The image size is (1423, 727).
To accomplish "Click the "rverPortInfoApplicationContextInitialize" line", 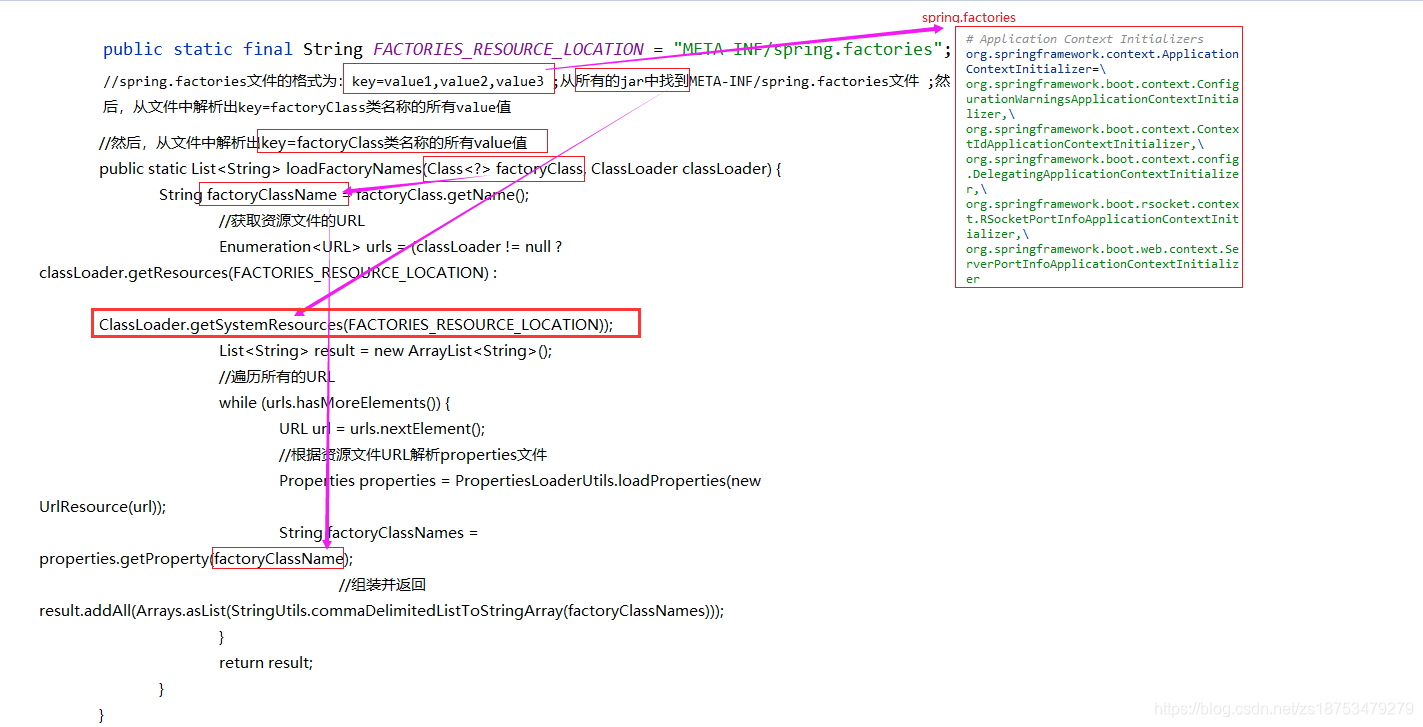I will pos(1102,264).
